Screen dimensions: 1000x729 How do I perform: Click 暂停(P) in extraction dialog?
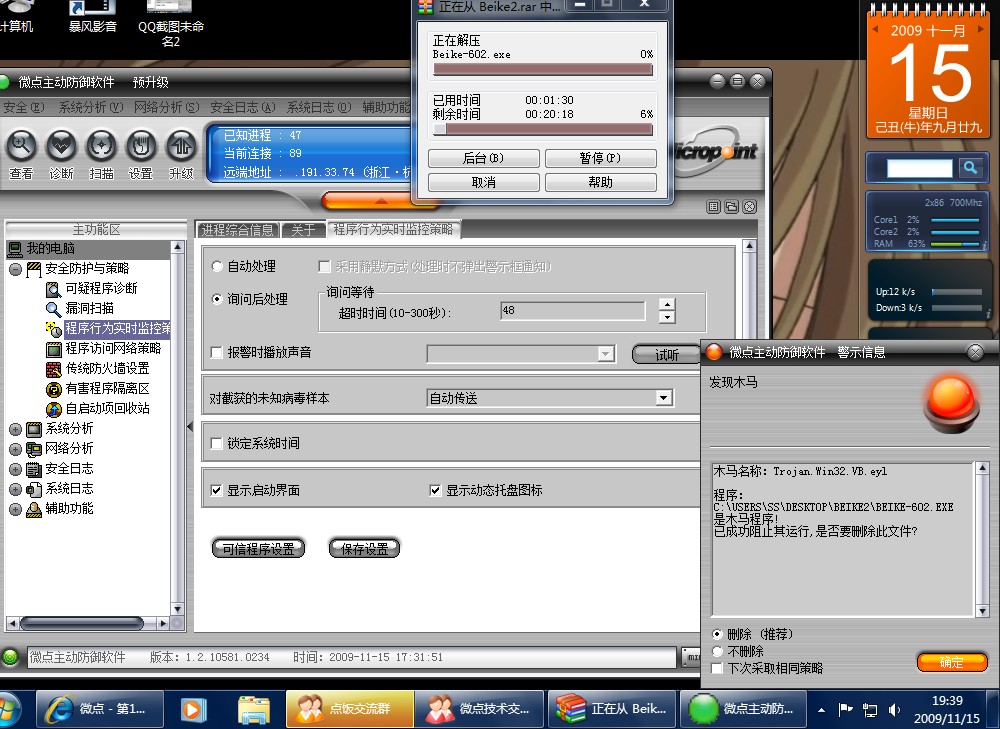coord(600,158)
